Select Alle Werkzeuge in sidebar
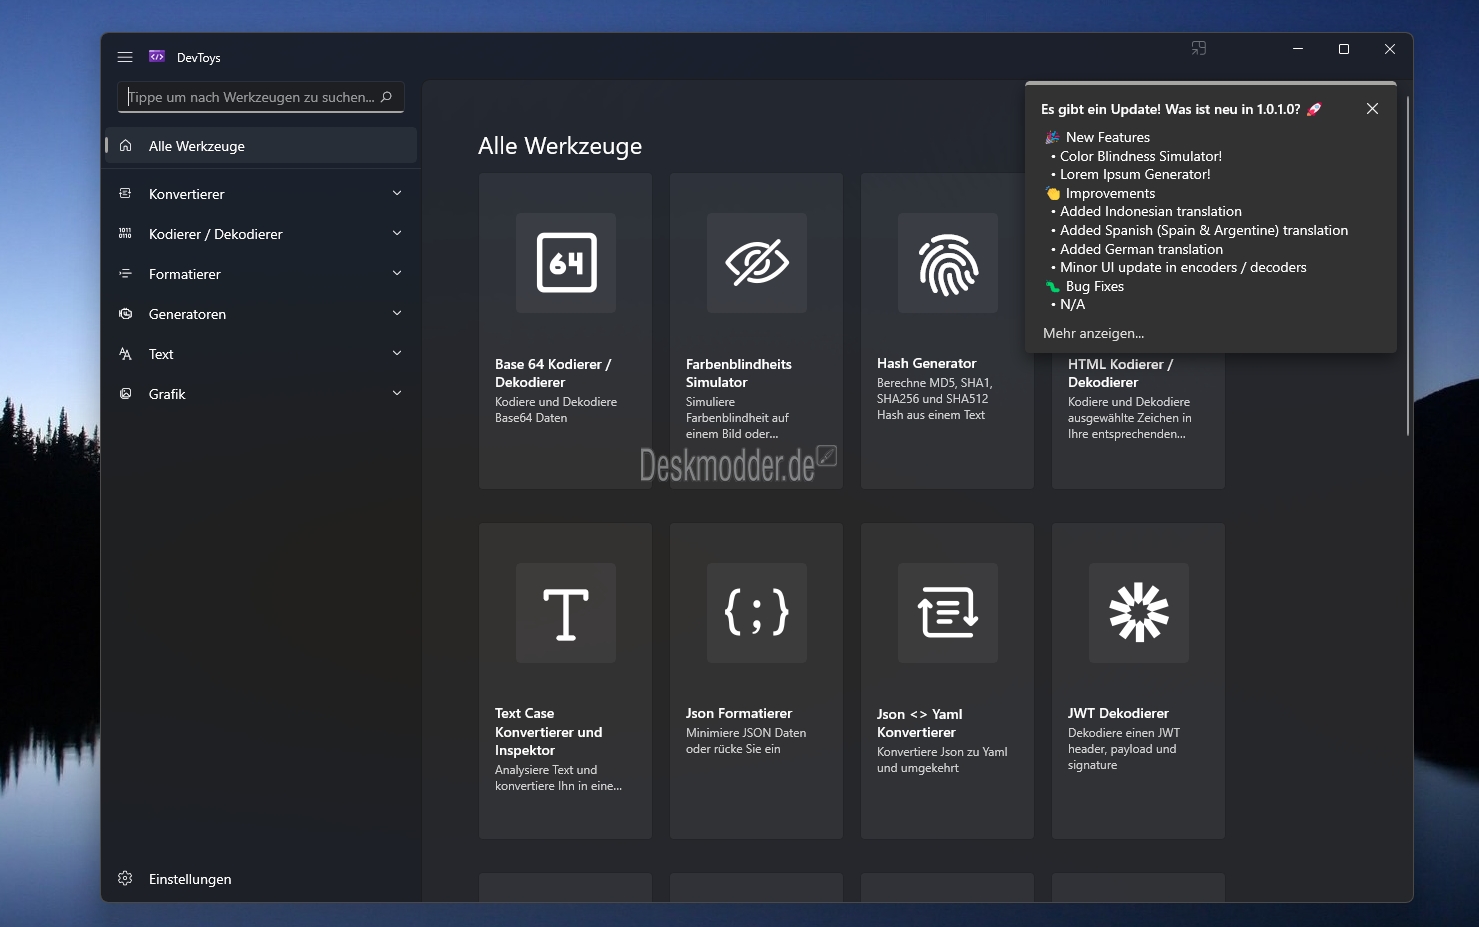Image resolution: width=1479 pixels, height=927 pixels. pos(261,146)
